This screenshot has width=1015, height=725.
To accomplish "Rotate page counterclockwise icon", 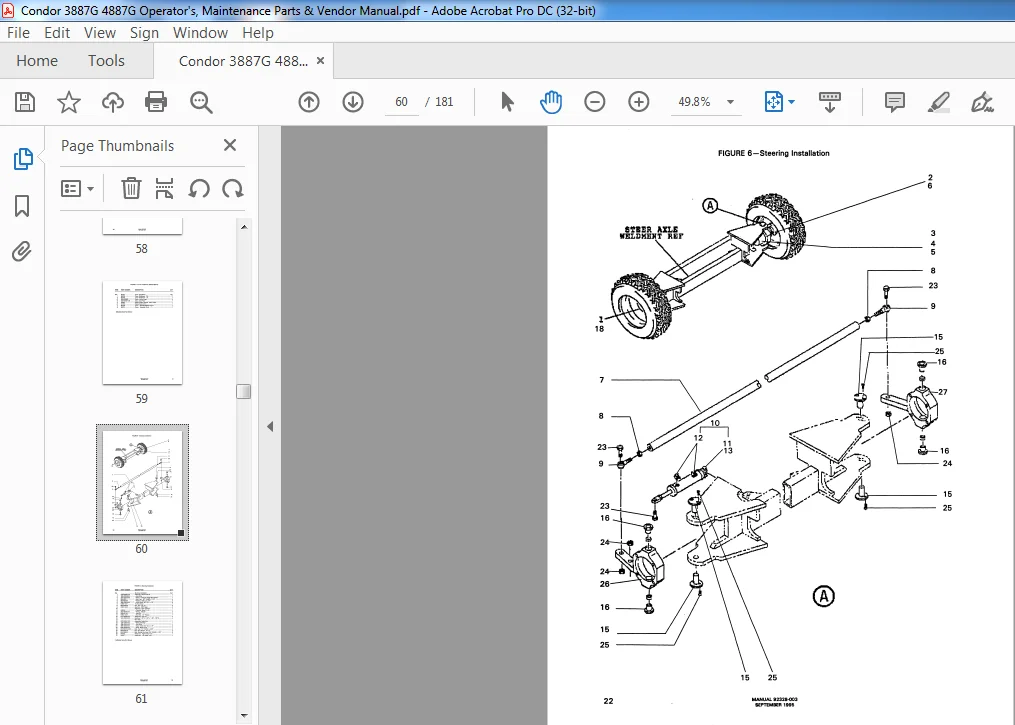I will click(199, 188).
